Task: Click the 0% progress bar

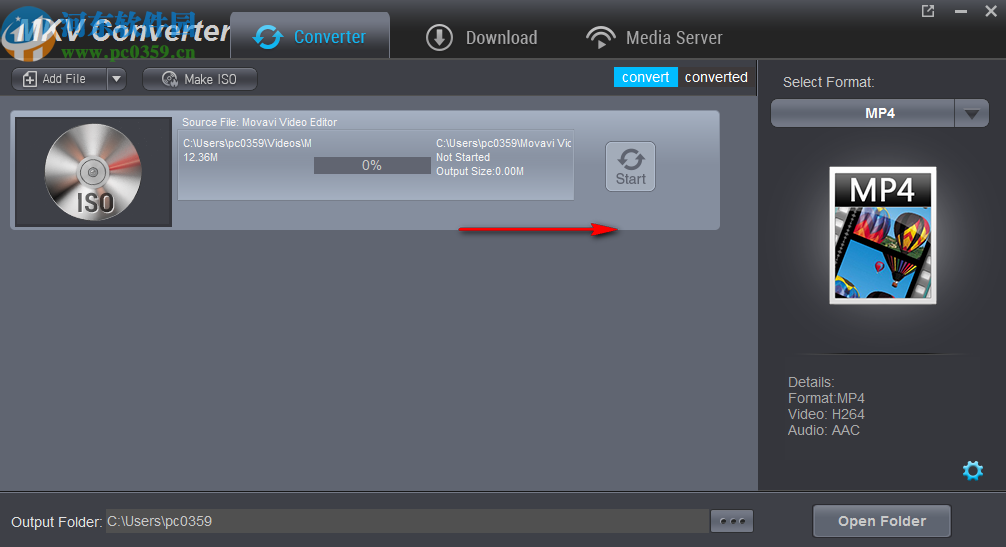Action: (x=372, y=165)
